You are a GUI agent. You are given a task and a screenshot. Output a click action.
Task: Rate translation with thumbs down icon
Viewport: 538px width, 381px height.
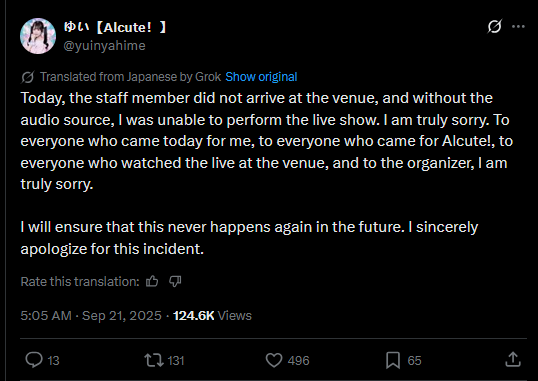[175, 281]
